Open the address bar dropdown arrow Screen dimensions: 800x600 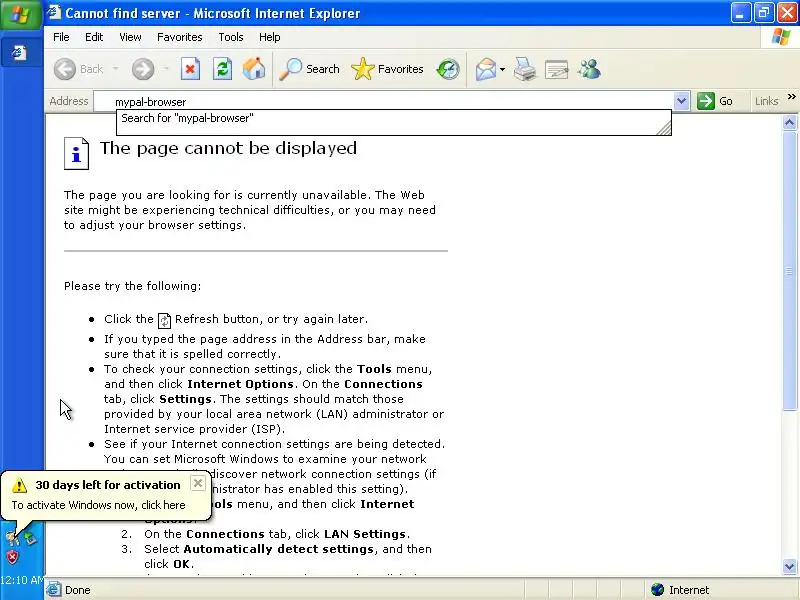coord(681,101)
